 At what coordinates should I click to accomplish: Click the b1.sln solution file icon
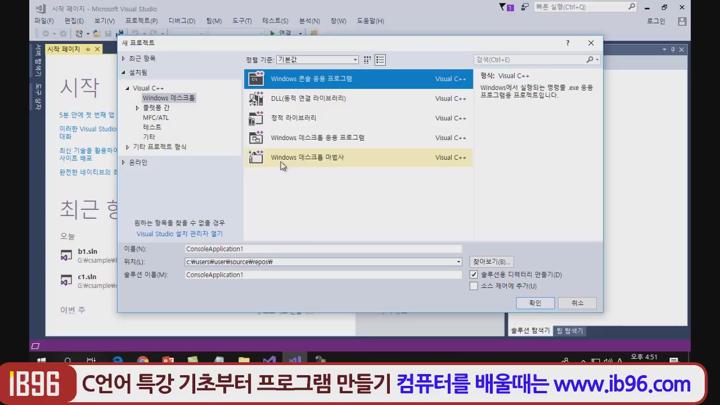click(x=66, y=255)
